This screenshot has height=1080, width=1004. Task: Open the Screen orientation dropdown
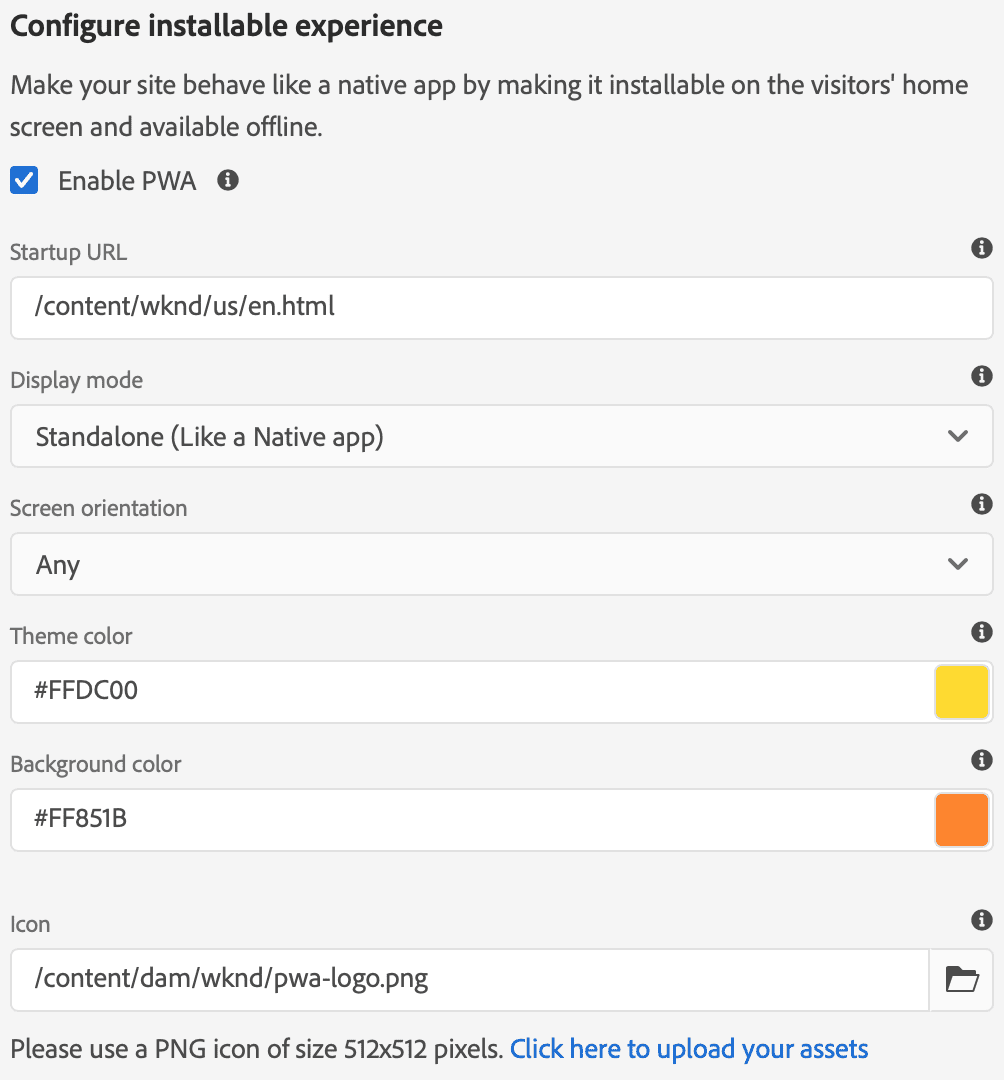click(957, 564)
